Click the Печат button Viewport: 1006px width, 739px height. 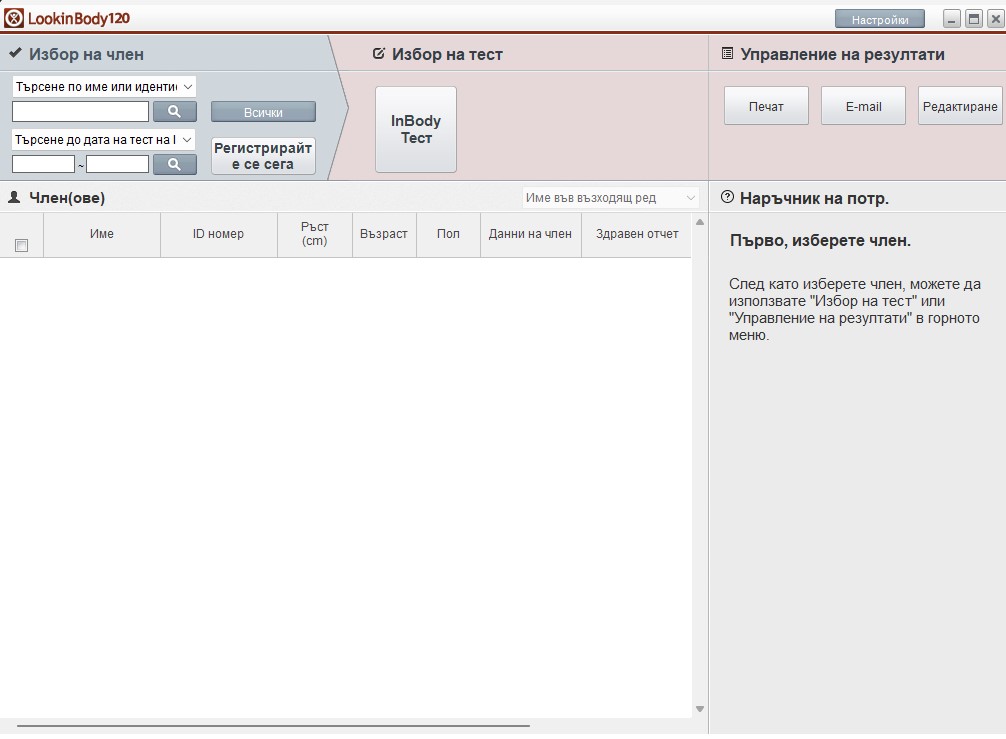pyautogui.click(x=766, y=106)
